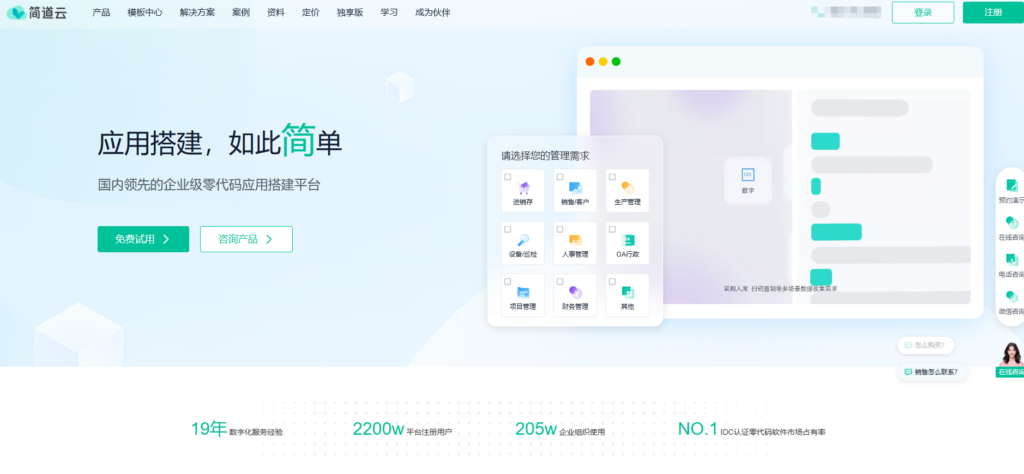Open 成为伙伴 in top navigation
The image size is (1024, 474).
(x=432, y=12)
